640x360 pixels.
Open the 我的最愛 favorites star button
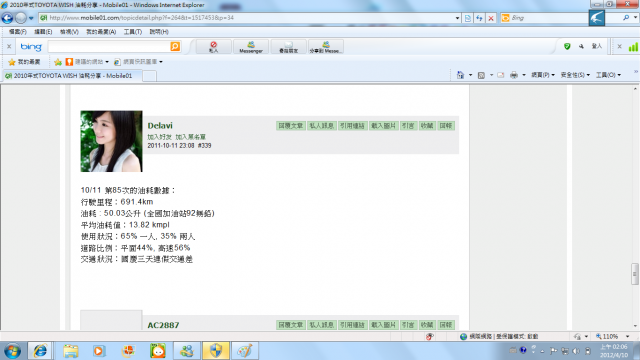tap(24, 62)
